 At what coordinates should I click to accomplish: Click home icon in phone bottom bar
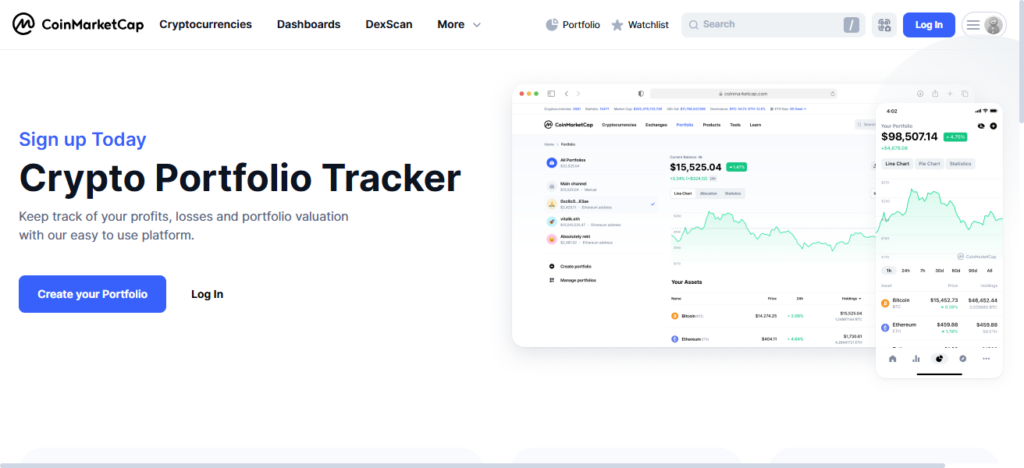coord(893,358)
